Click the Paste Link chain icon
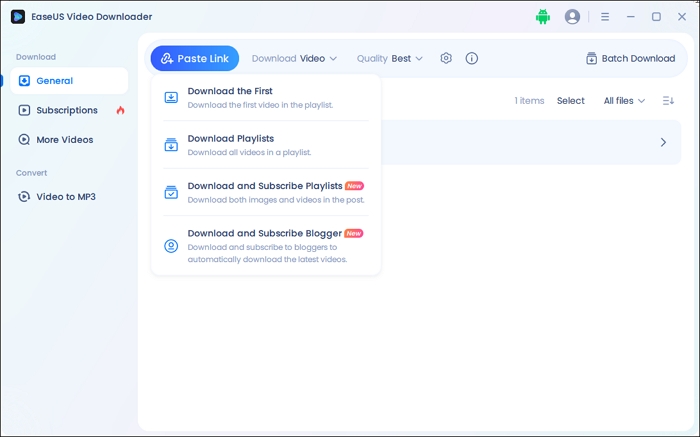 point(167,58)
